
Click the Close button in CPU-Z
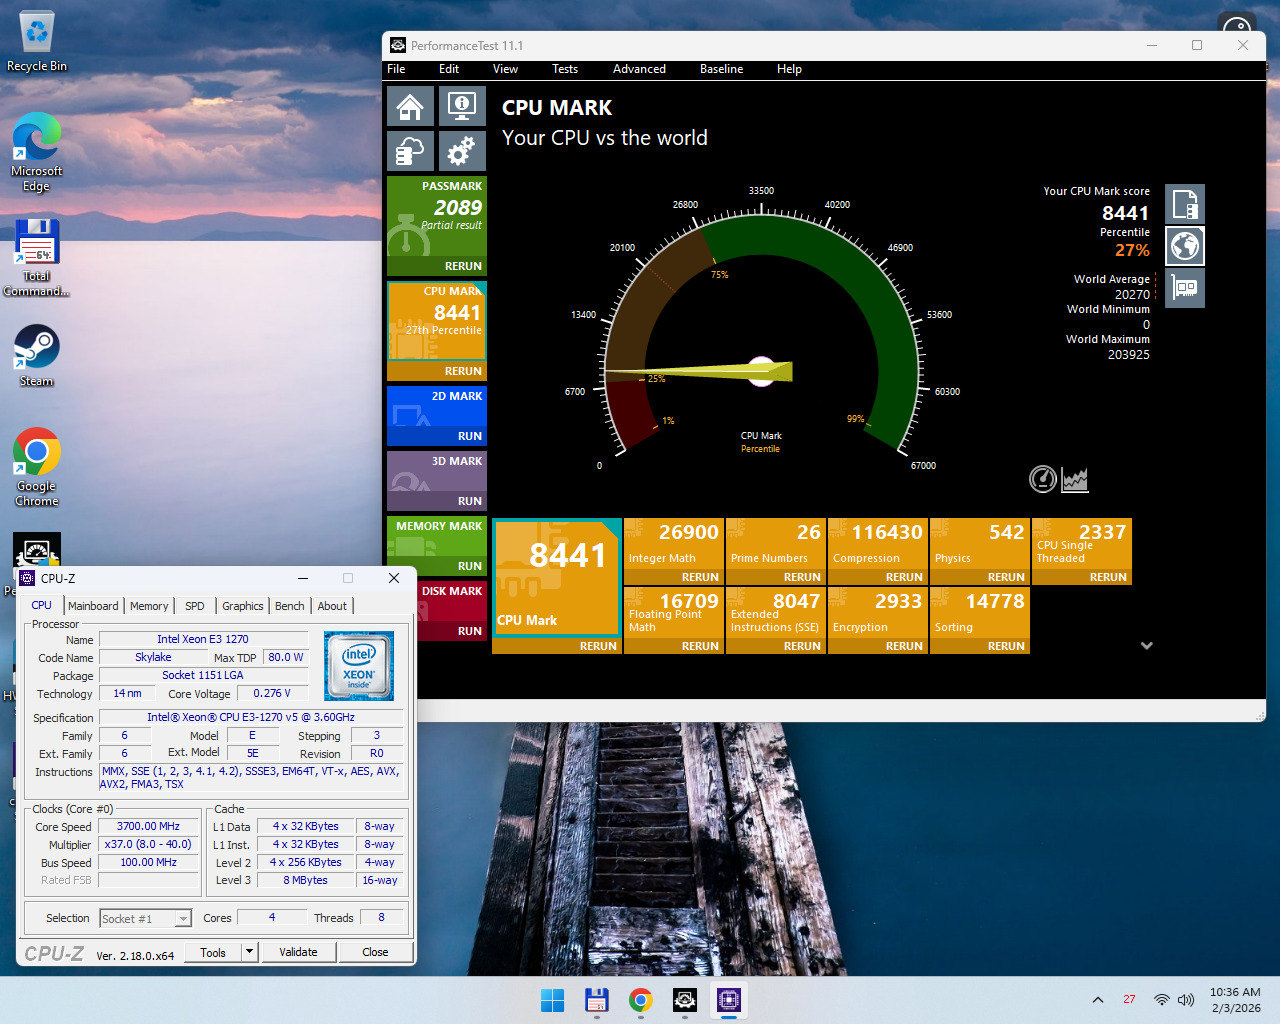(x=375, y=952)
